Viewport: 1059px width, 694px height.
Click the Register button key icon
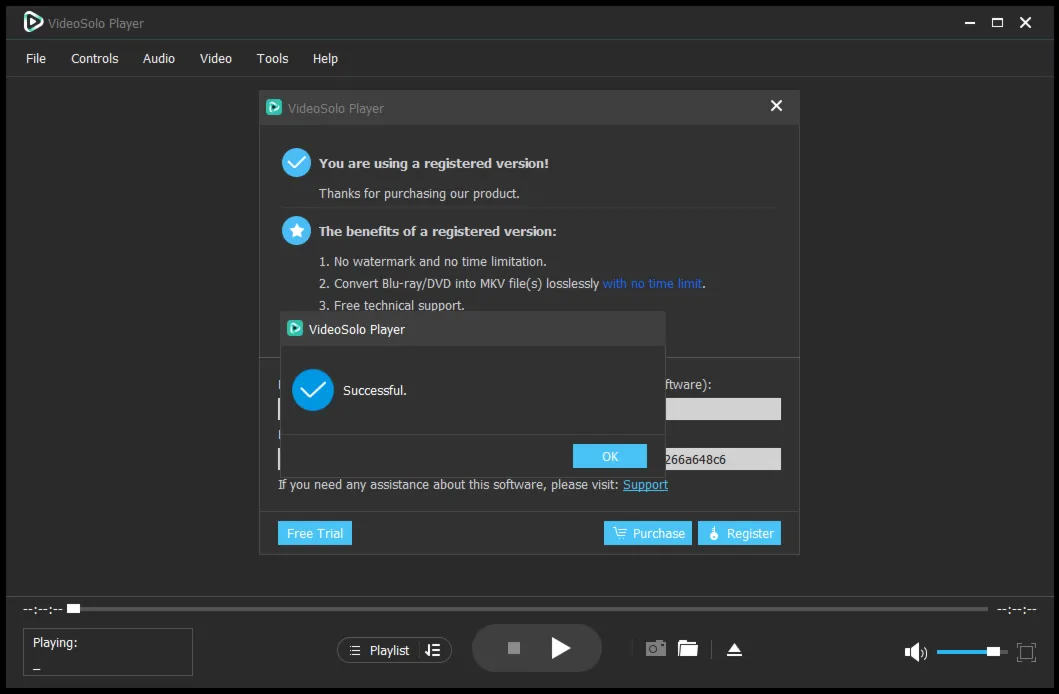(714, 533)
